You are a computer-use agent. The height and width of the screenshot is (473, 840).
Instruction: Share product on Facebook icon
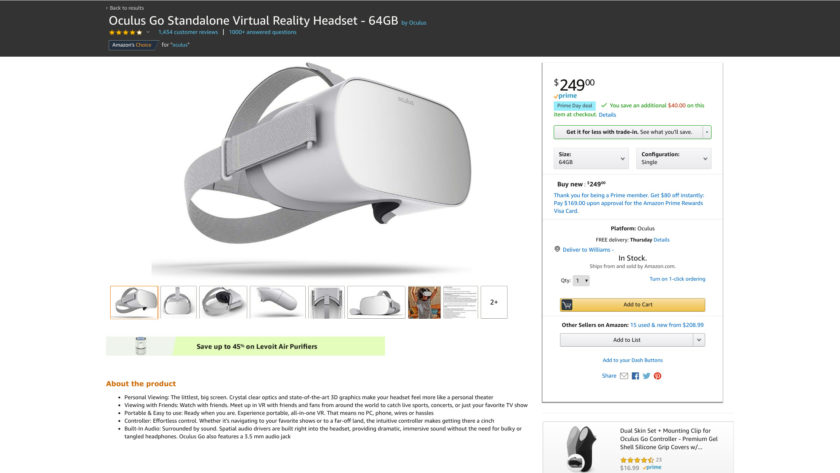click(635, 376)
